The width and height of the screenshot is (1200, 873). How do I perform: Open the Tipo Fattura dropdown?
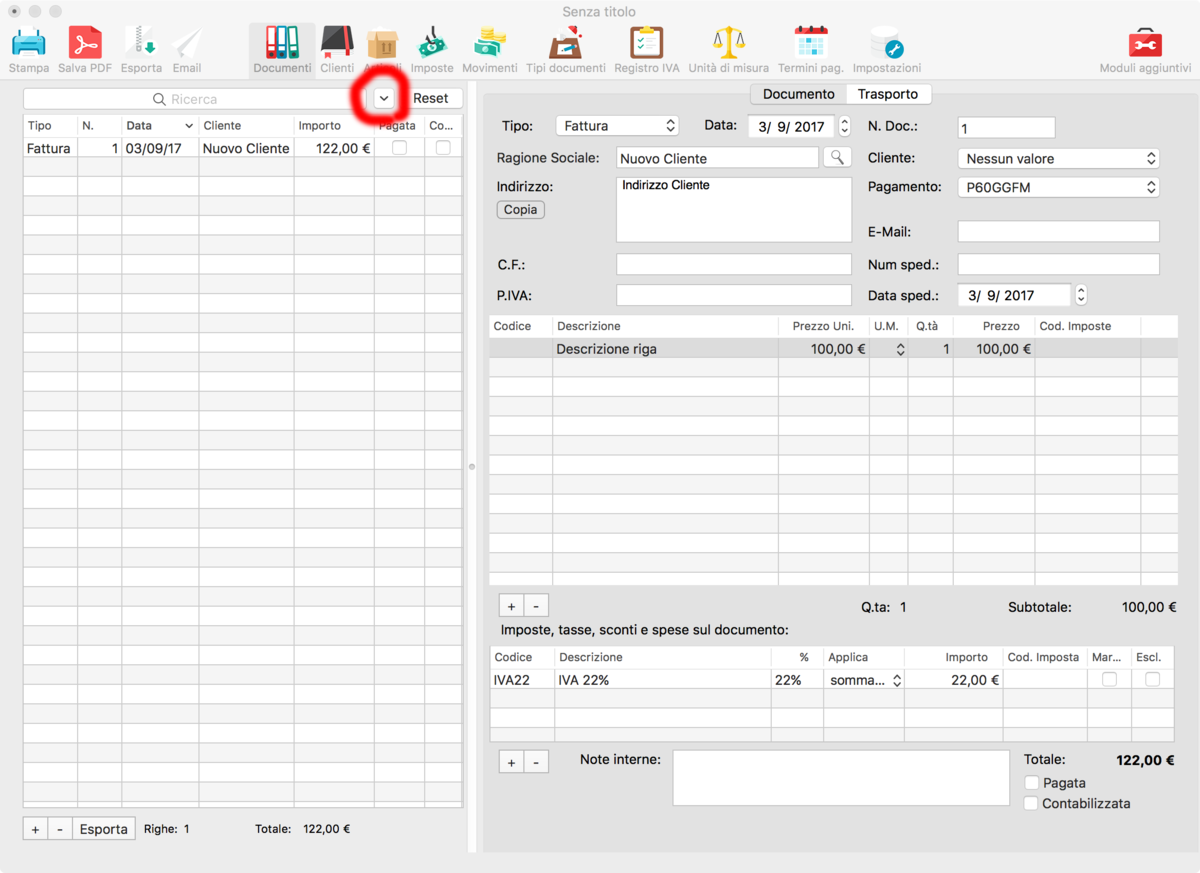pos(617,126)
